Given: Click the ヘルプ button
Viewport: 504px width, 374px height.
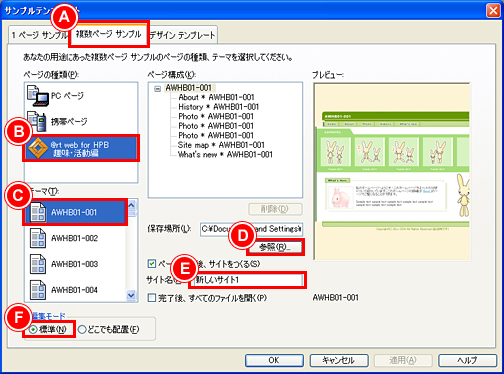Looking at the screenshot, I should (x=467, y=360).
